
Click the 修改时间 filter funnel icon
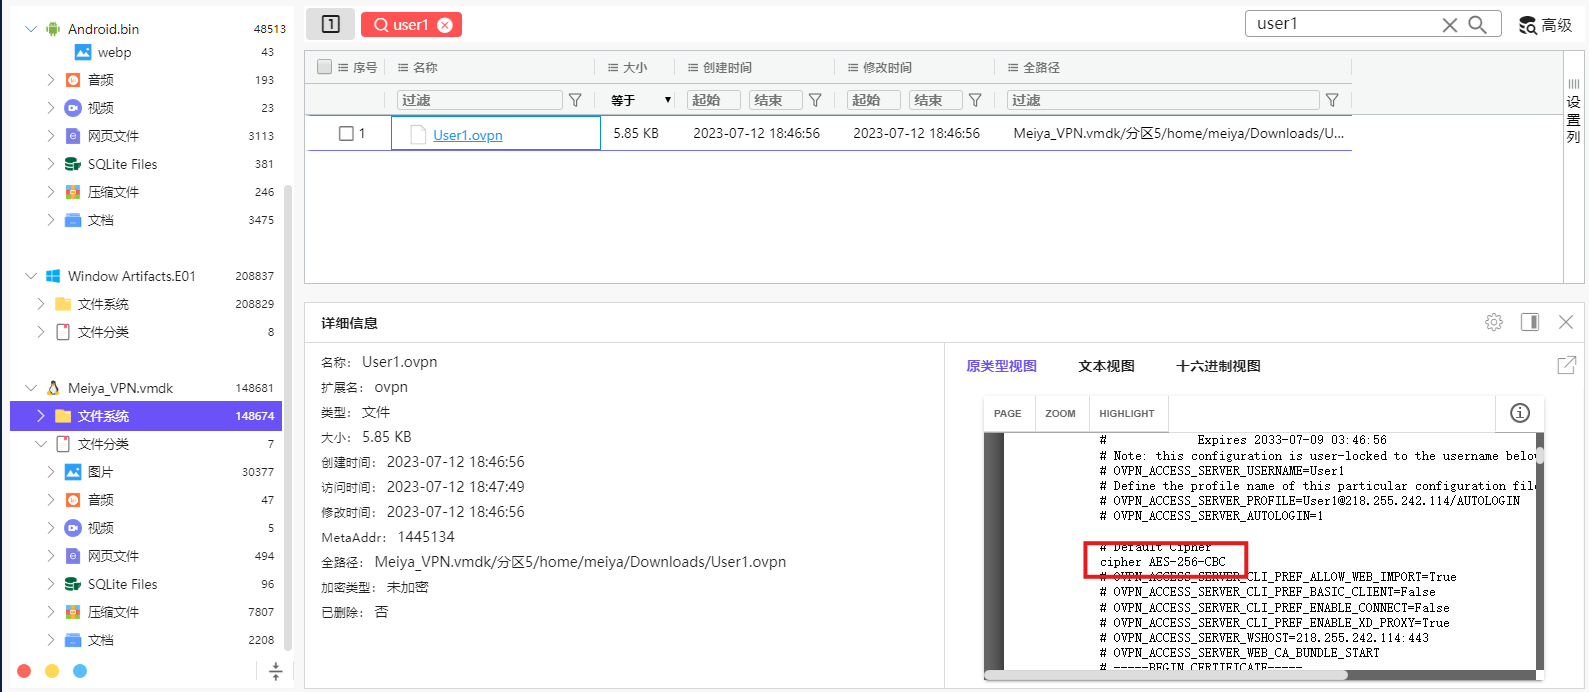[x=975, y=100]
